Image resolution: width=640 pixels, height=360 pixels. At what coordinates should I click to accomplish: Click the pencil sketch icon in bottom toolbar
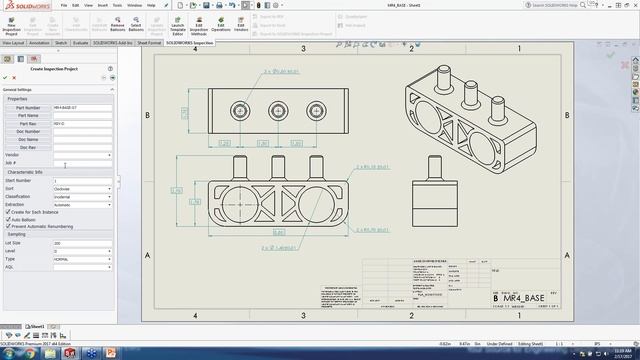[x=27, y=336]
